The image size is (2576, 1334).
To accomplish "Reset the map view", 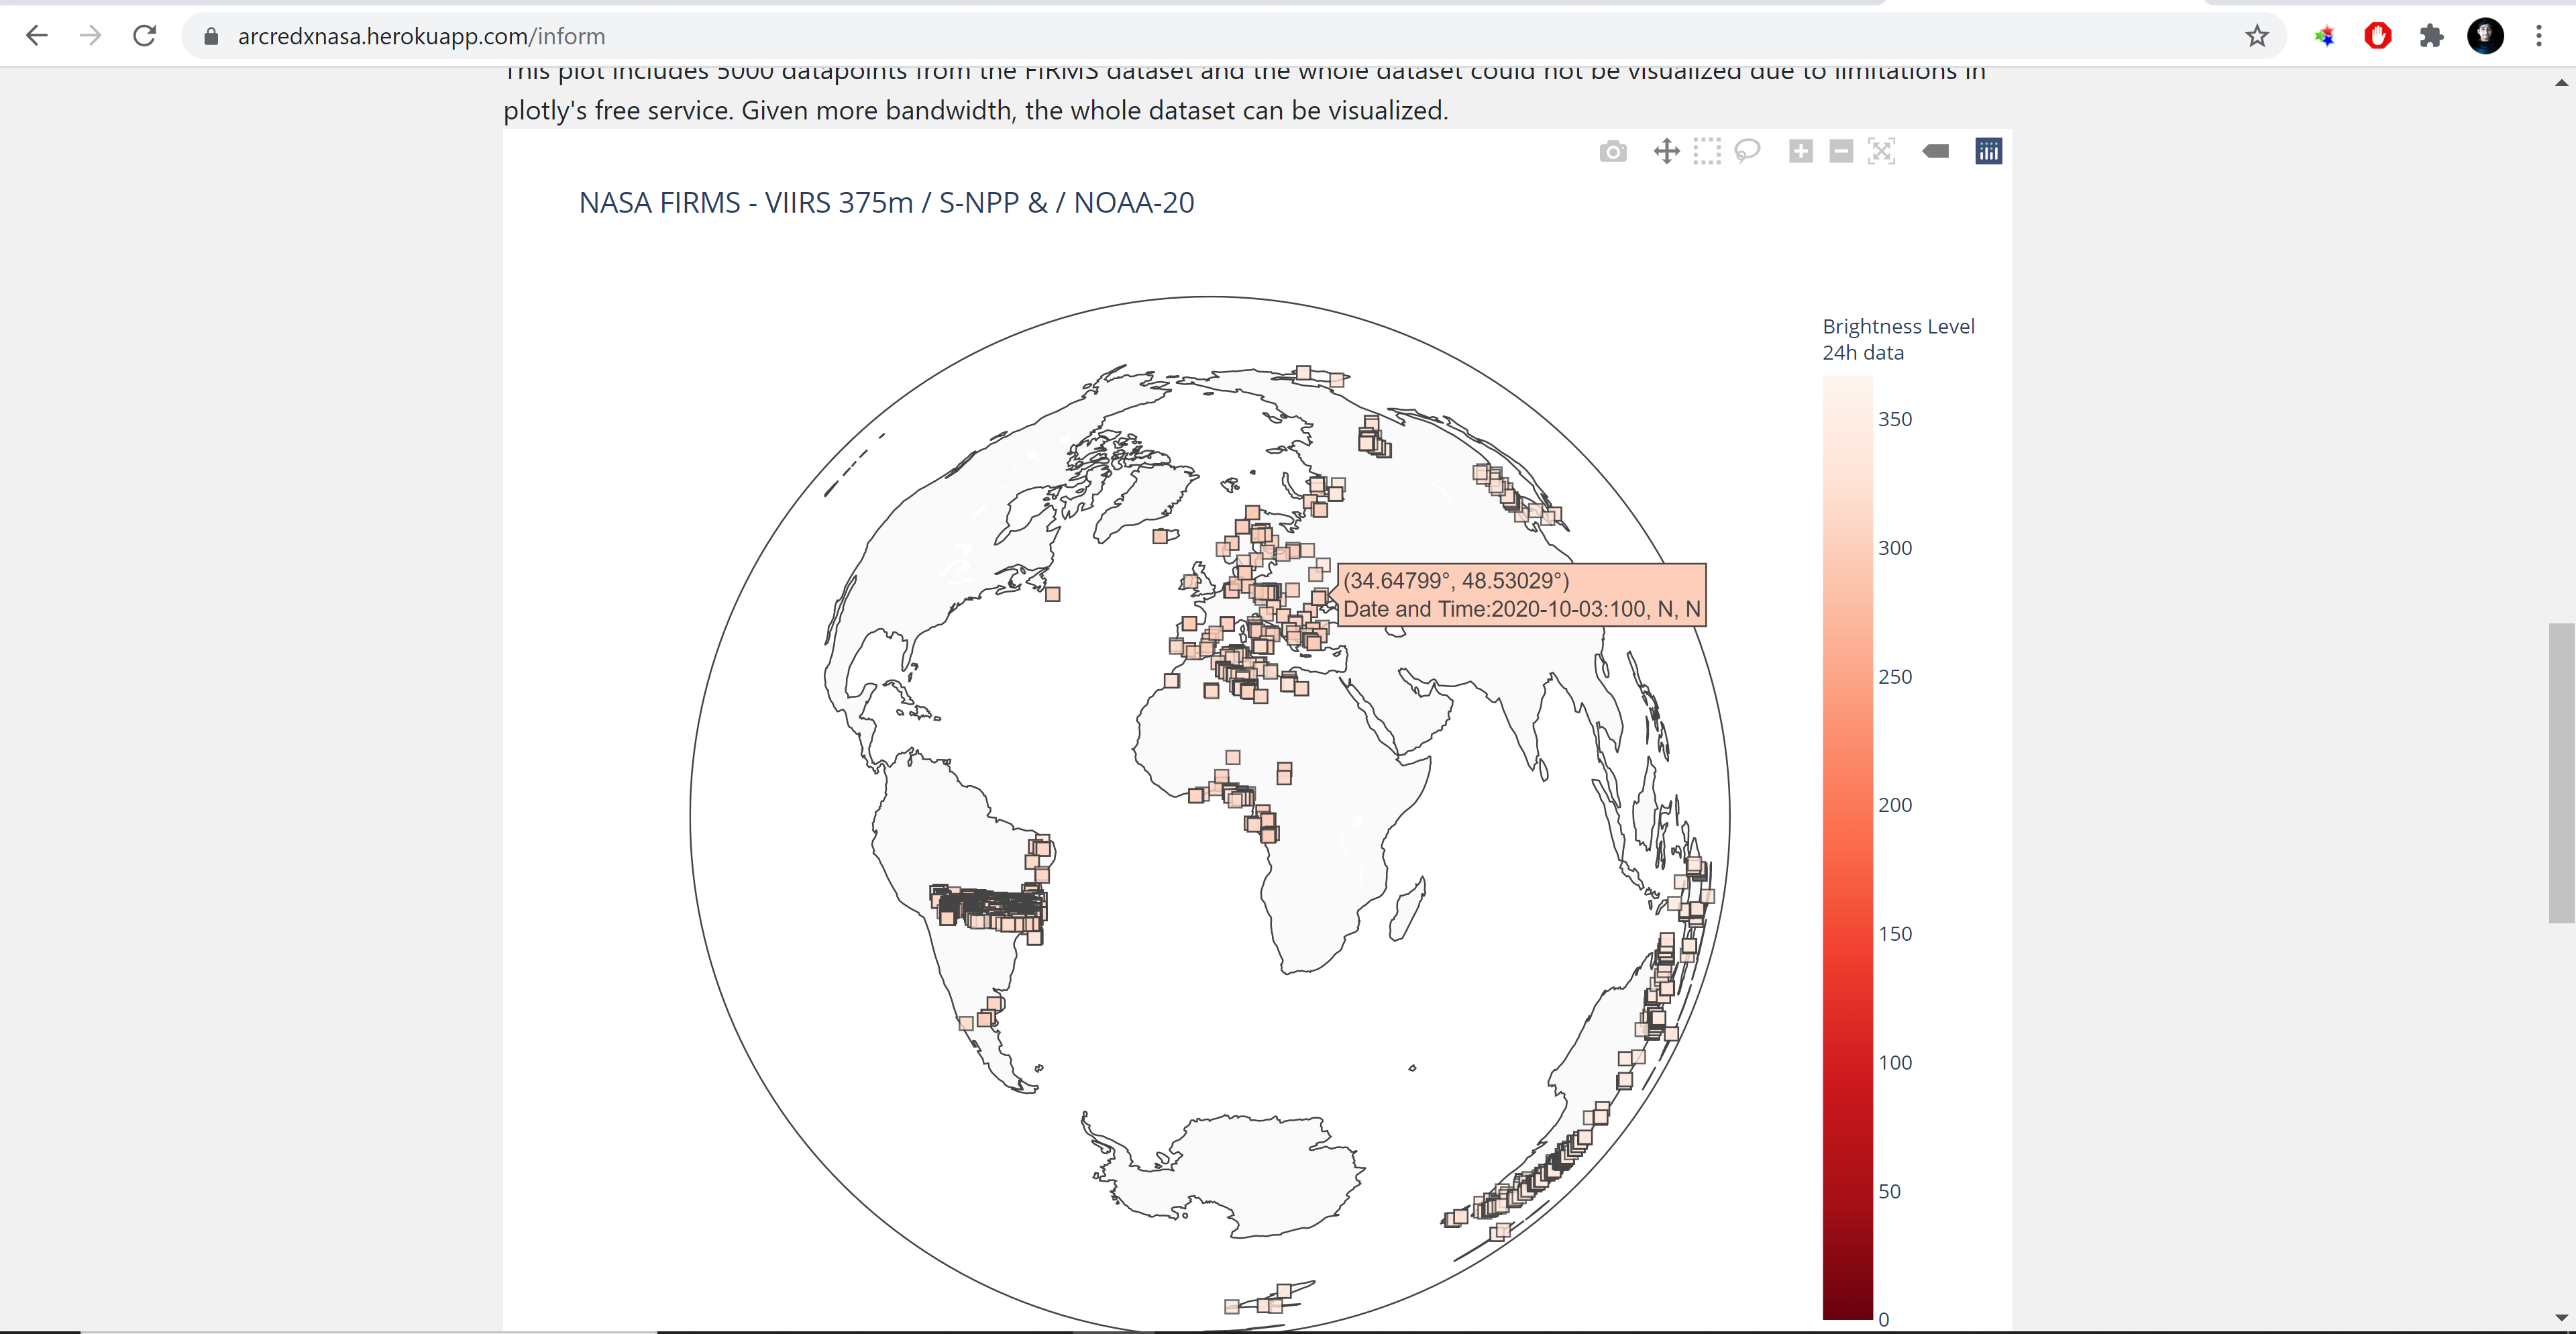I will (1881, 152).
